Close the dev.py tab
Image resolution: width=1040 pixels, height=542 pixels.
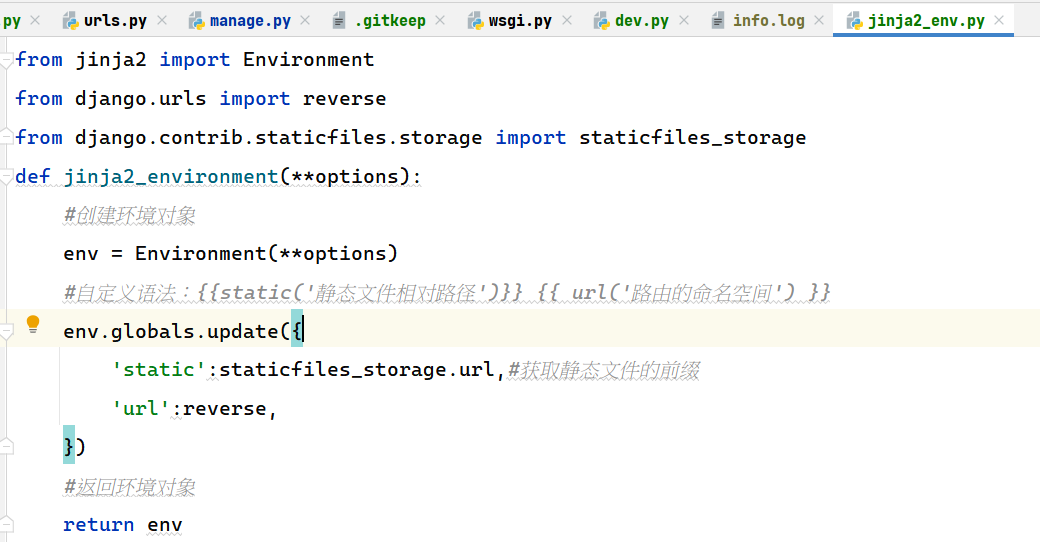point(684,21)
